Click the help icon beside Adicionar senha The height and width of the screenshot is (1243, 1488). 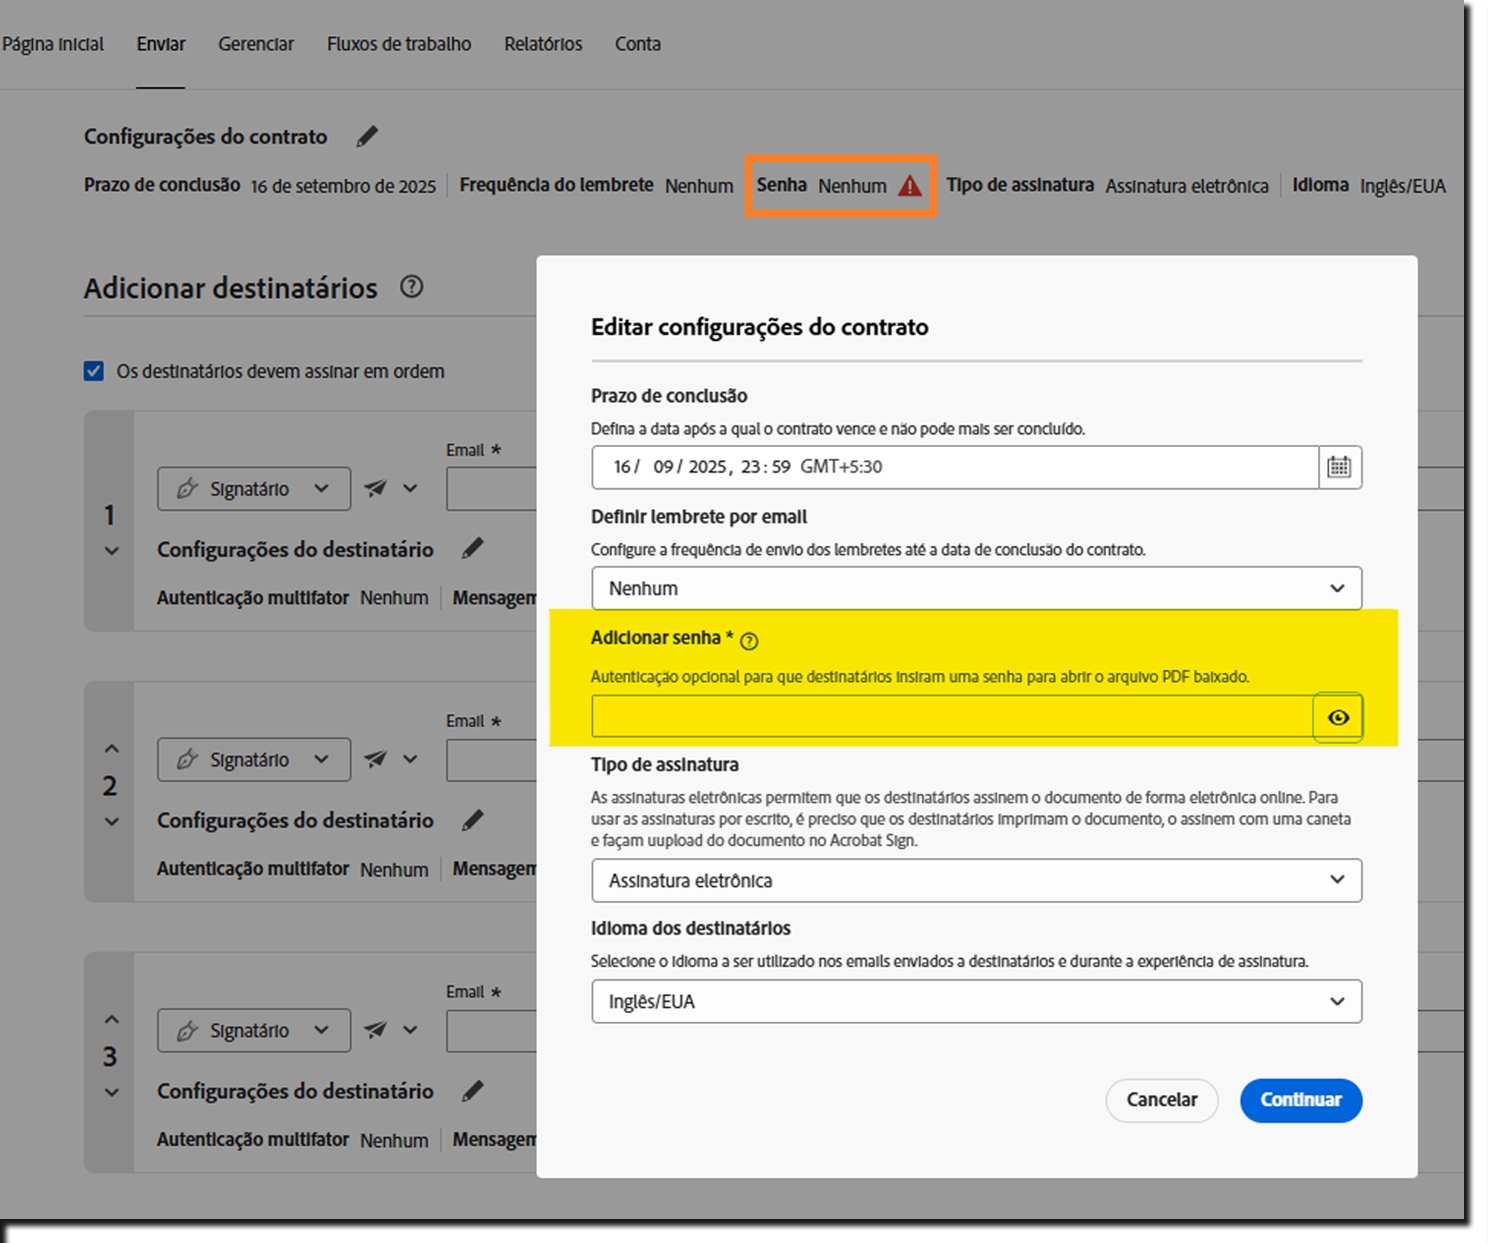coord(749,640)
